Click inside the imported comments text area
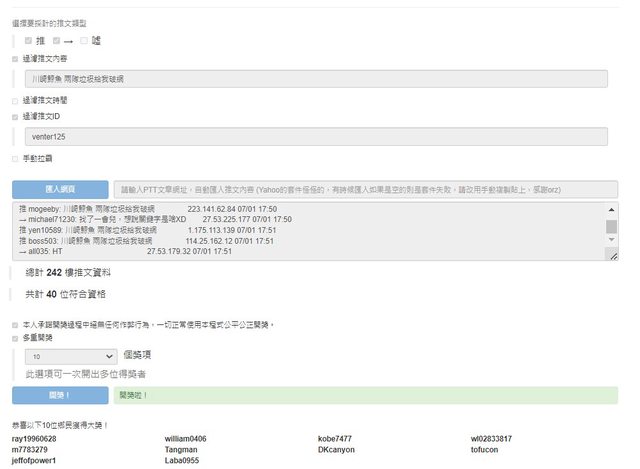 point(300,231)
